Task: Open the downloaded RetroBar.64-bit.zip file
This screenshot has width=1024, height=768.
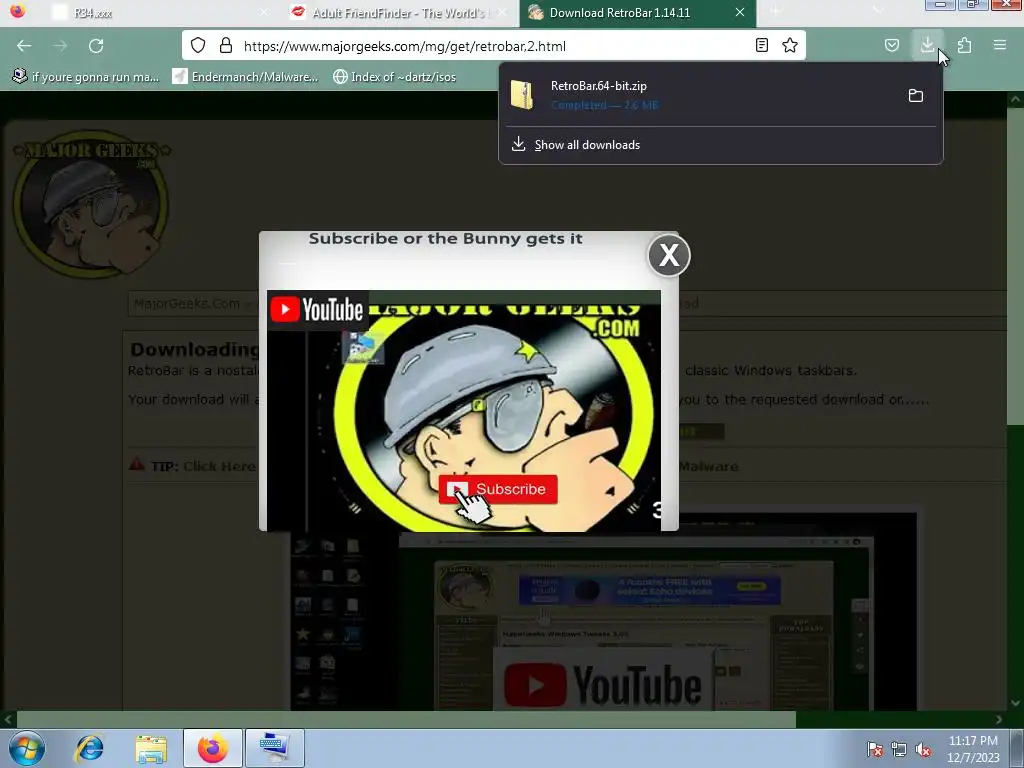Action: pyautogui.click(x=699, y=95)
